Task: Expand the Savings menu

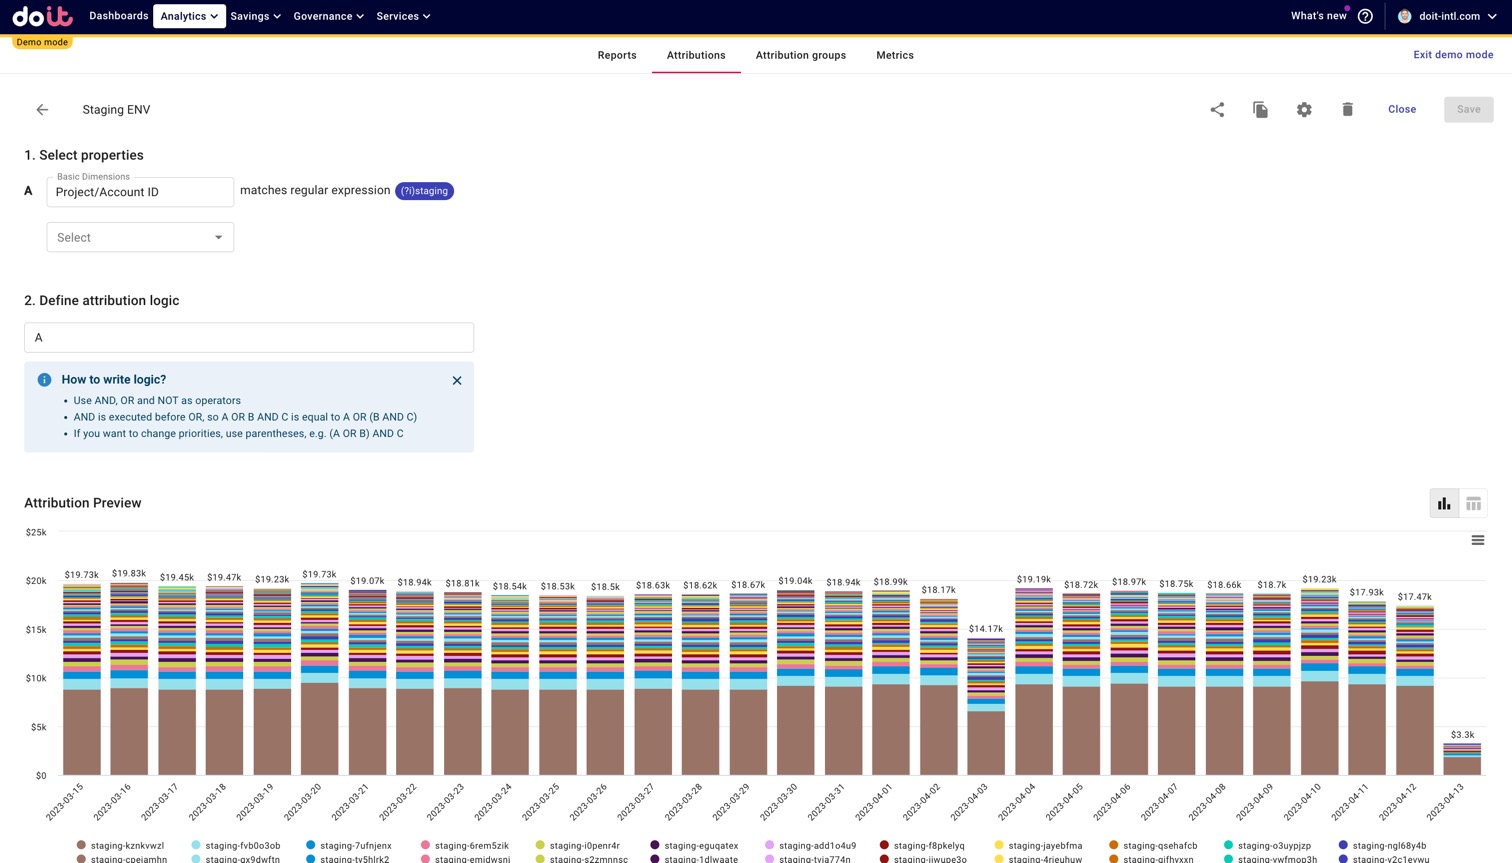Action: pos(255,16)
